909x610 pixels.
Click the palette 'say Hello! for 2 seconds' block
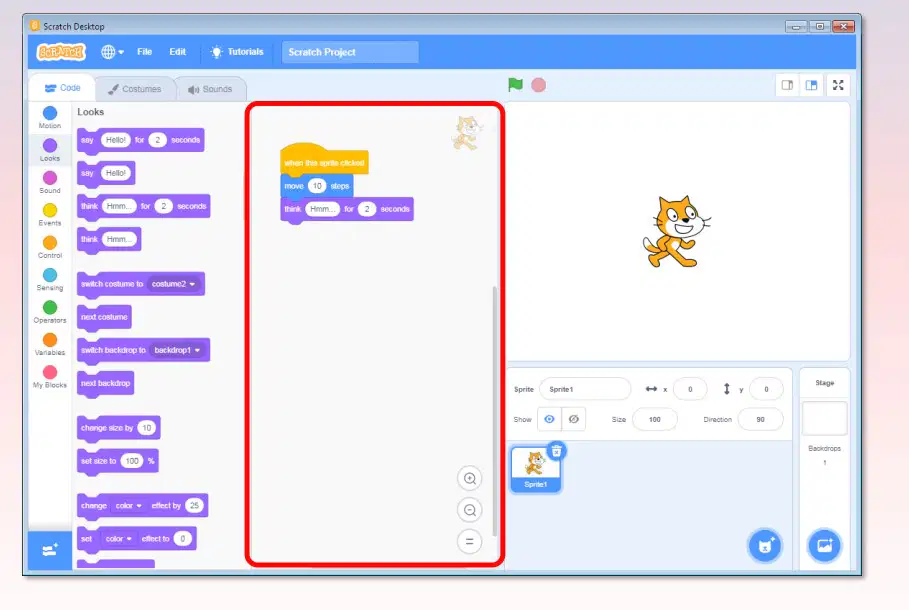click(x=140, y=140)
